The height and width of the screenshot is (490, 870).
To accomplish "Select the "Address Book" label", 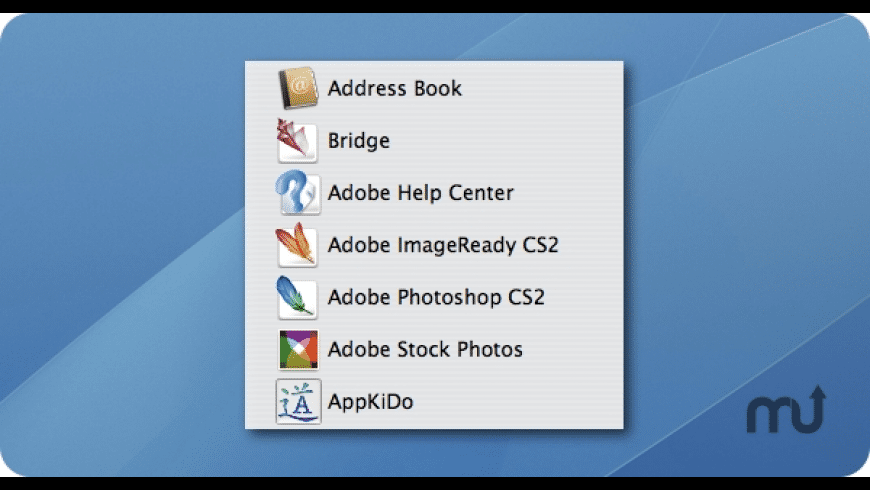I will click(394, 88).
